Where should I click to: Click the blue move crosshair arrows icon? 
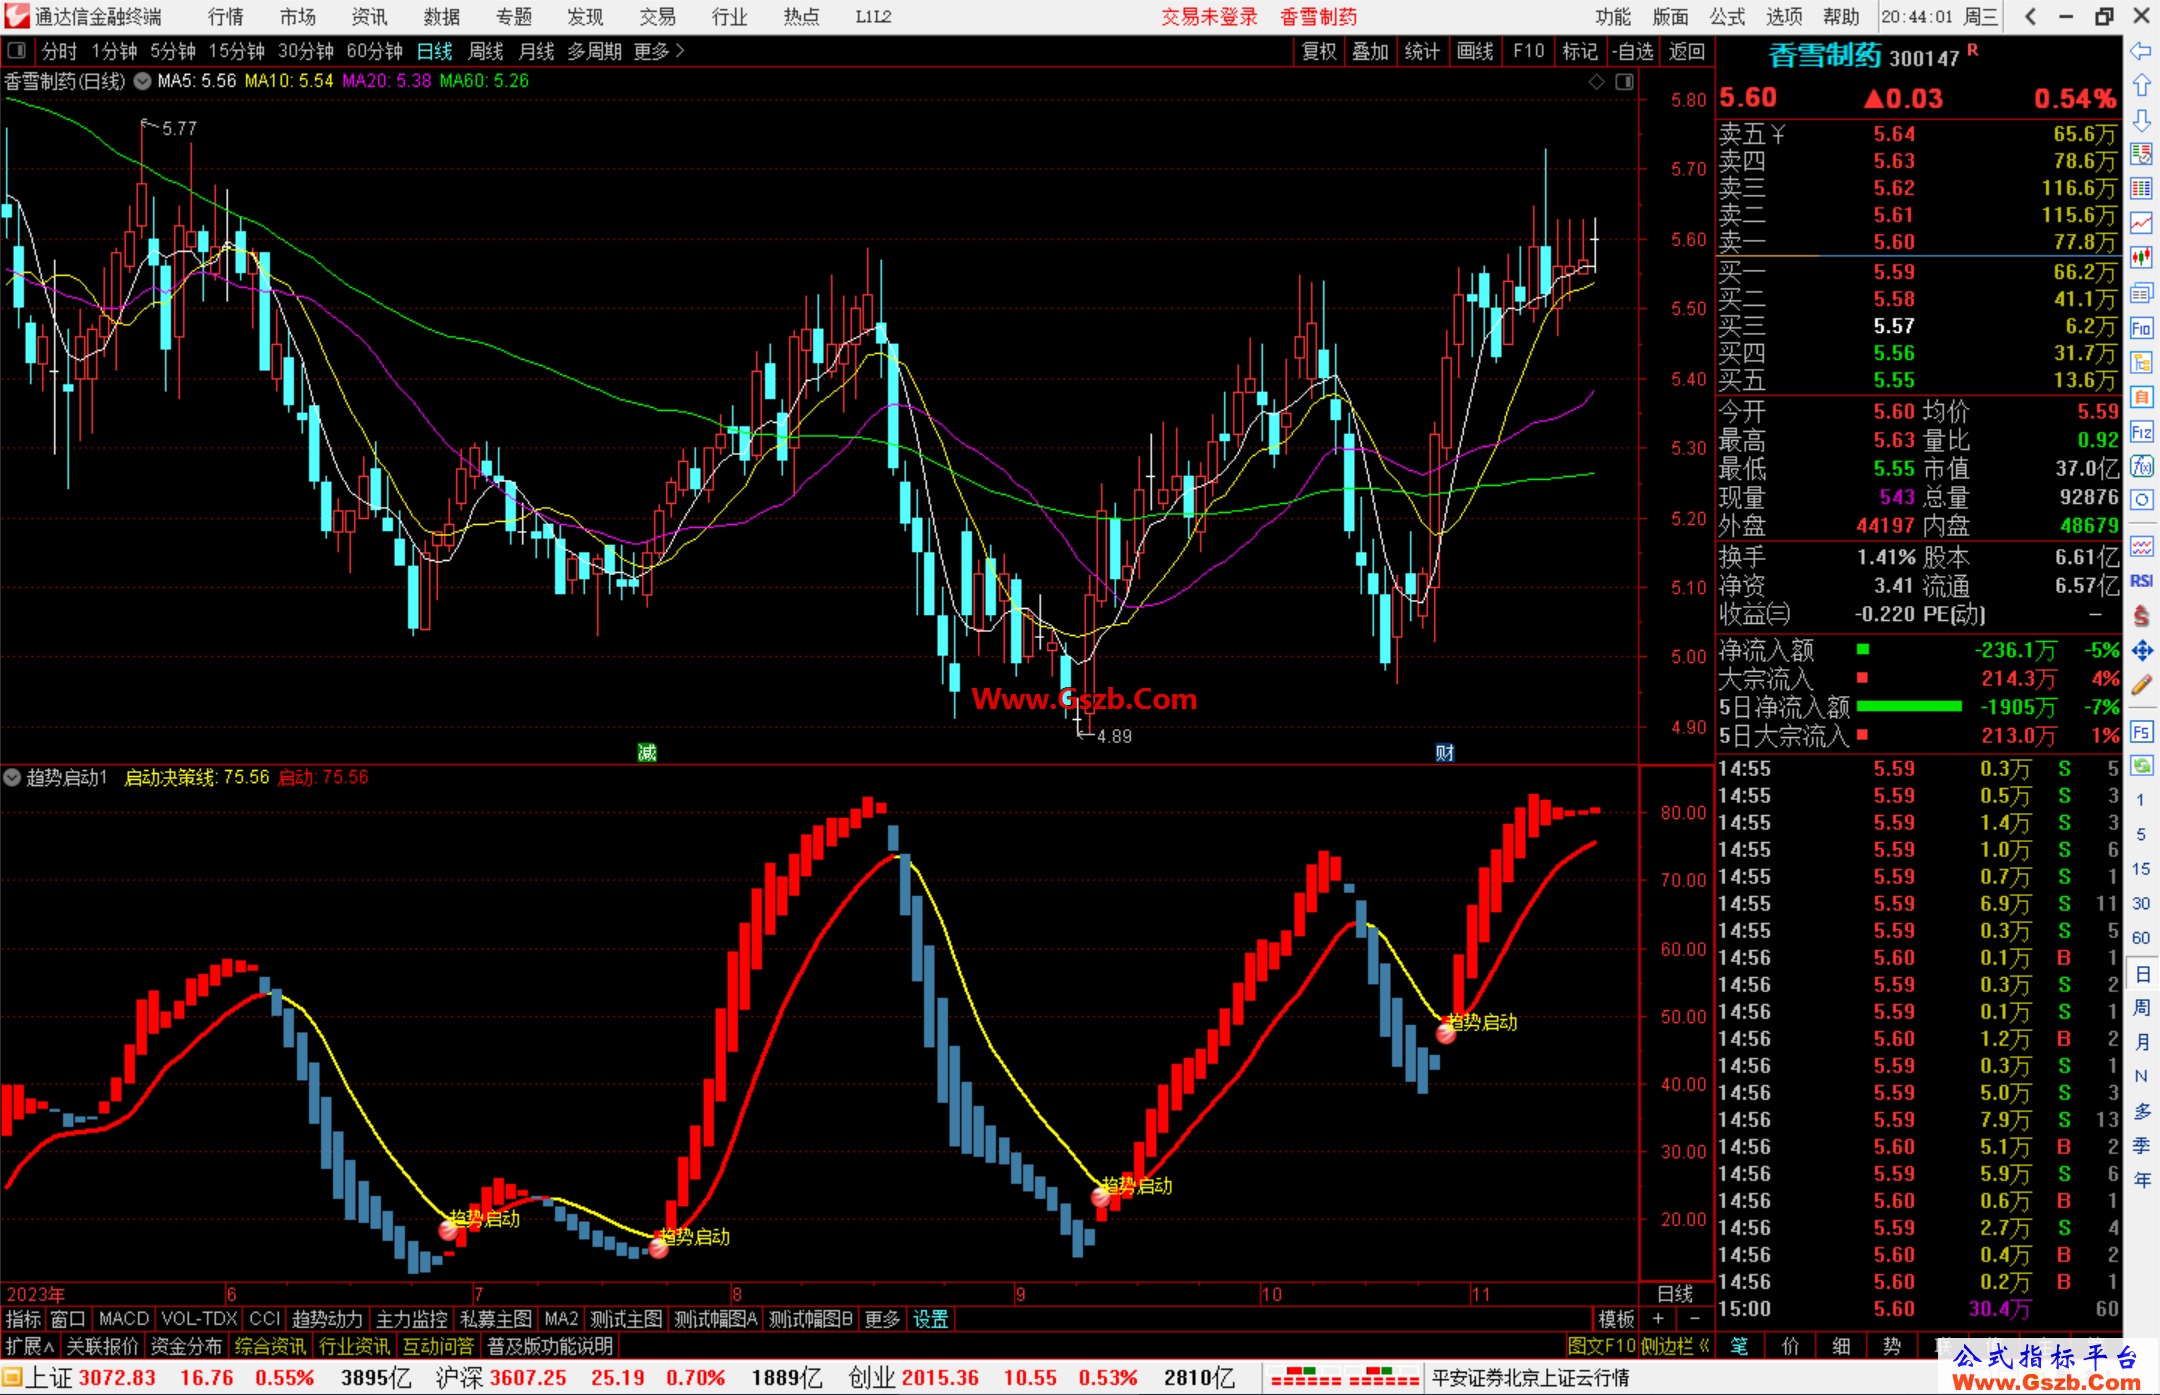(2141, 651)
